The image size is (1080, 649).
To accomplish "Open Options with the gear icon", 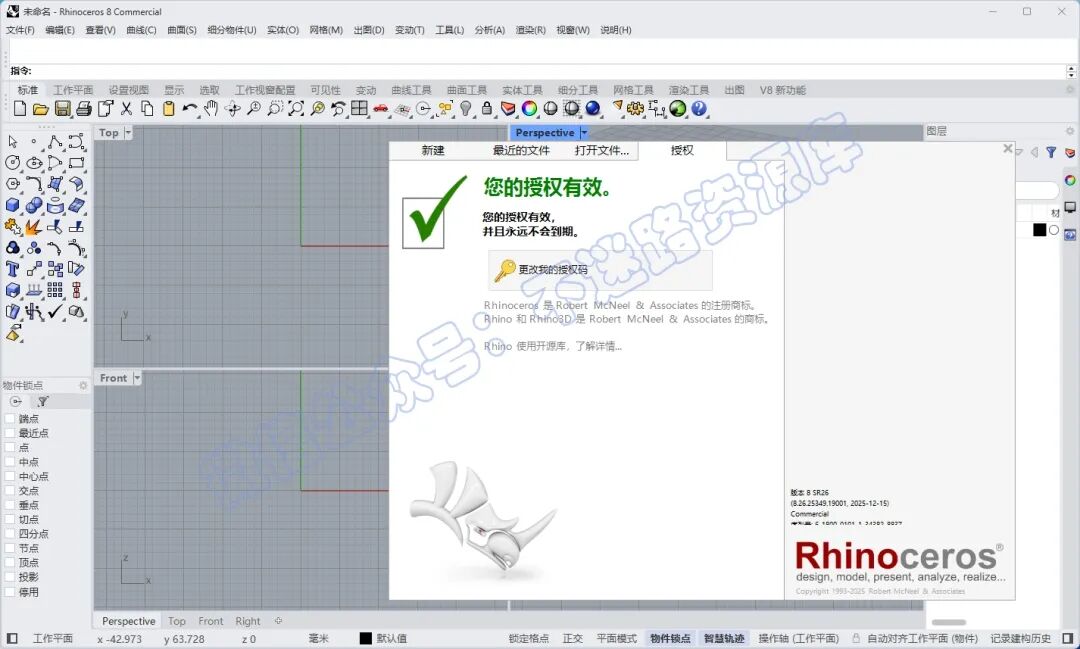I will 636,109.
